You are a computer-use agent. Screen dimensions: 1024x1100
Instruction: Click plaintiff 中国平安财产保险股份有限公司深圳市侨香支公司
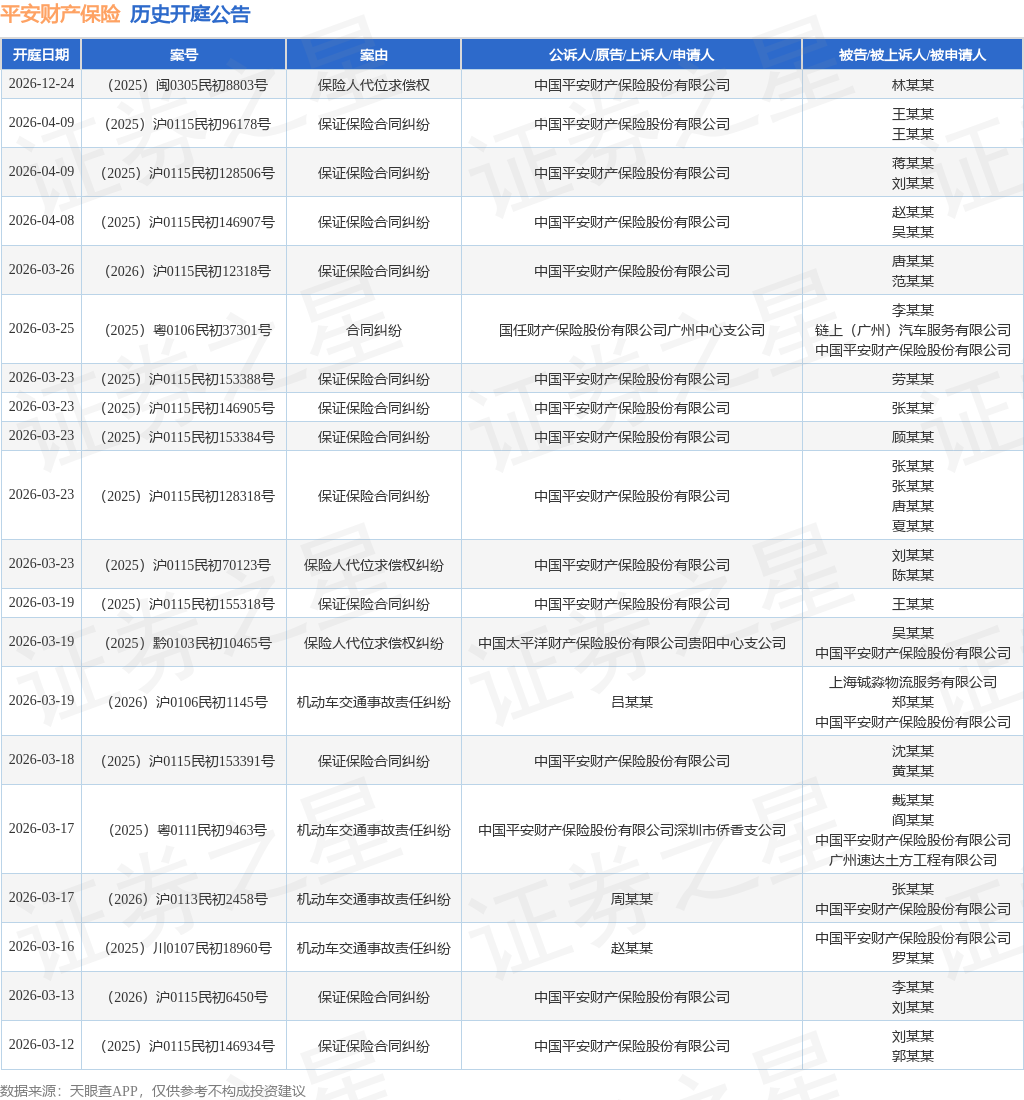tap(632, 830)
